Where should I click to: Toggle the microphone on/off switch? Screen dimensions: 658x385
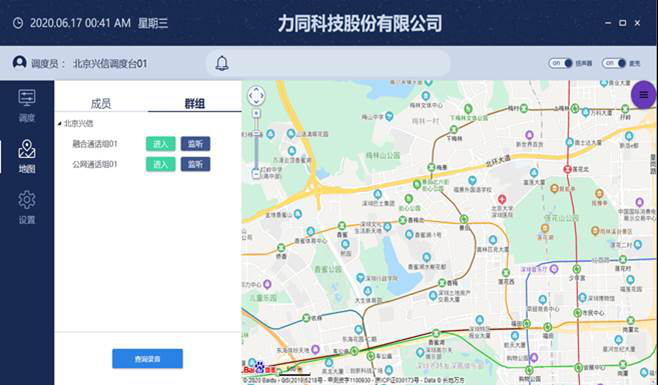point(614,63)
